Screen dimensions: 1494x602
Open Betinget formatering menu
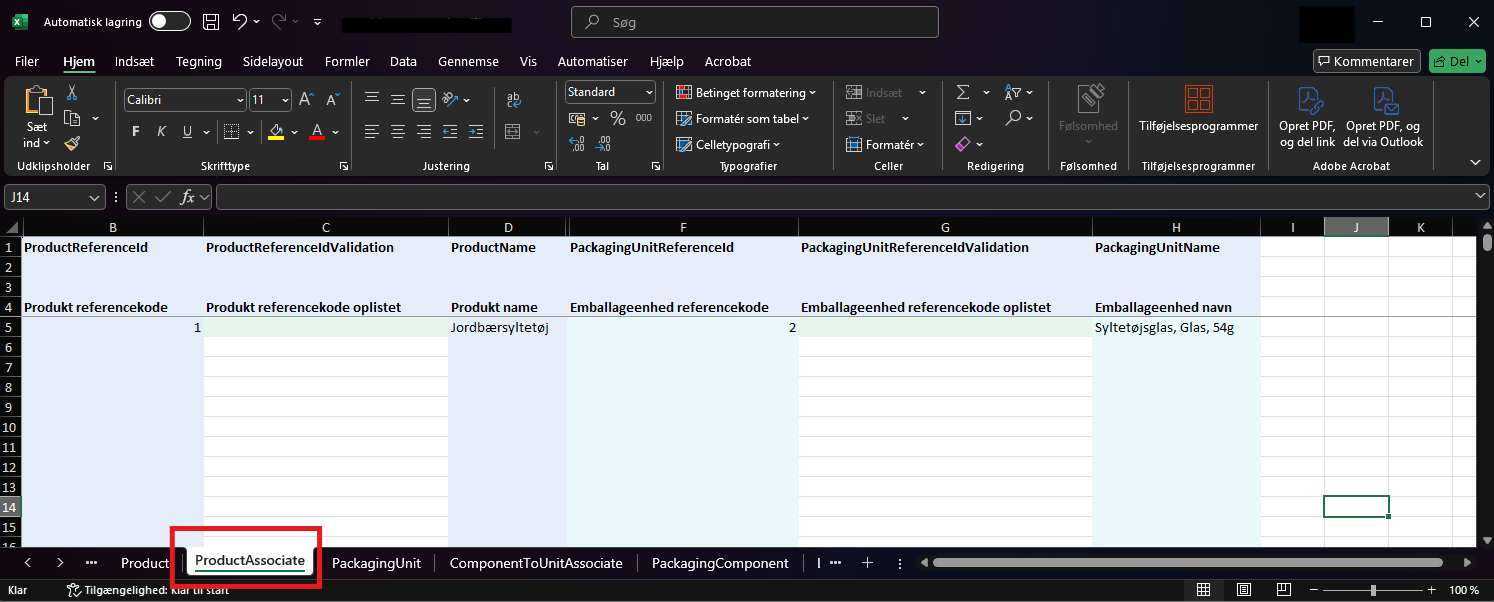(746, 92)
